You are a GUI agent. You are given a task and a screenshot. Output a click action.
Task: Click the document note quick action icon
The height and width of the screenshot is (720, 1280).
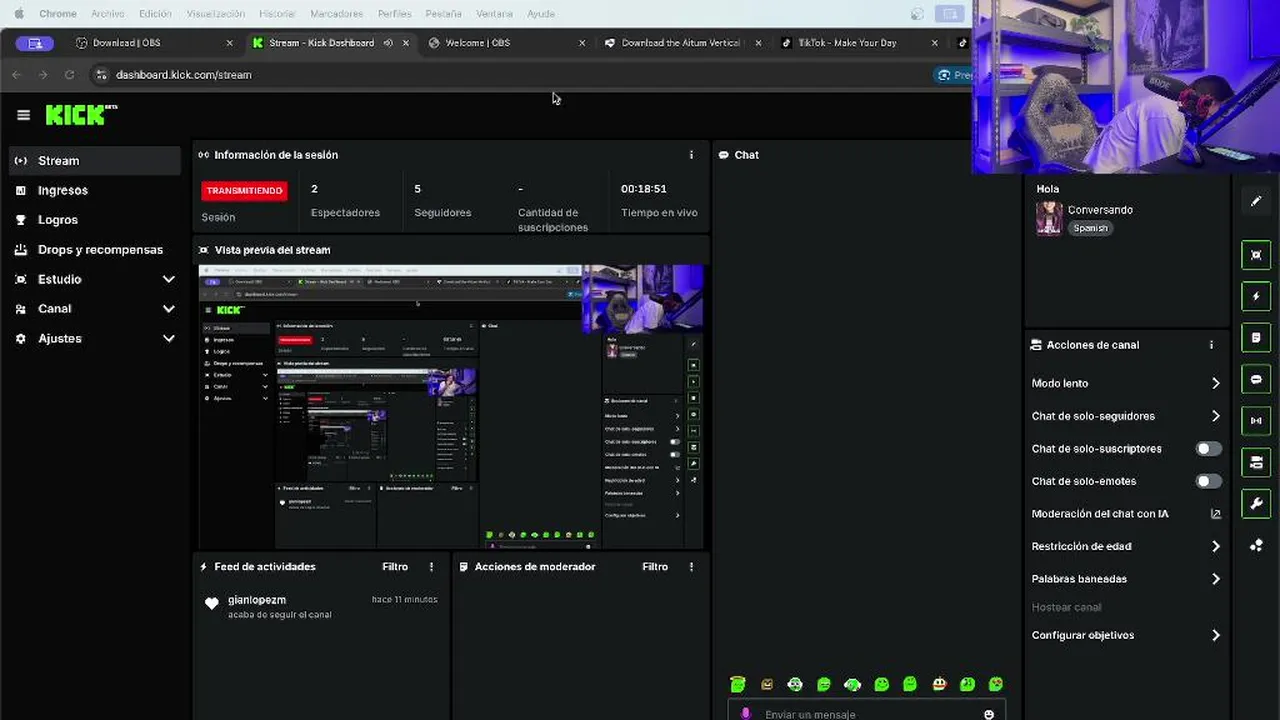(x=1256, y=338)
